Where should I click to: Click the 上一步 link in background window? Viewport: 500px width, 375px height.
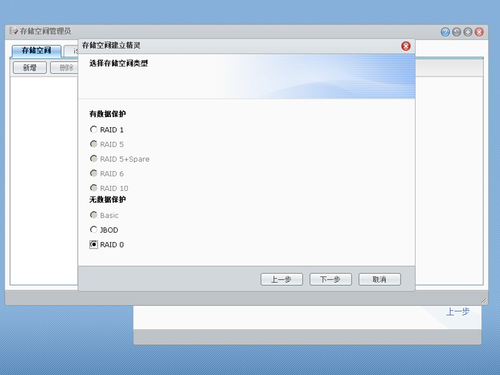(x=458, y=312)
